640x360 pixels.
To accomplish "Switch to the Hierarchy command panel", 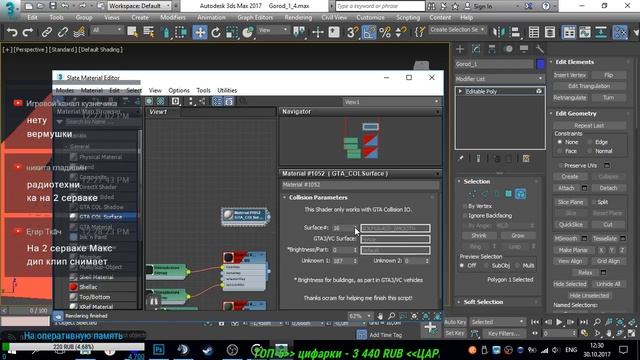I will tap(492, 49).
